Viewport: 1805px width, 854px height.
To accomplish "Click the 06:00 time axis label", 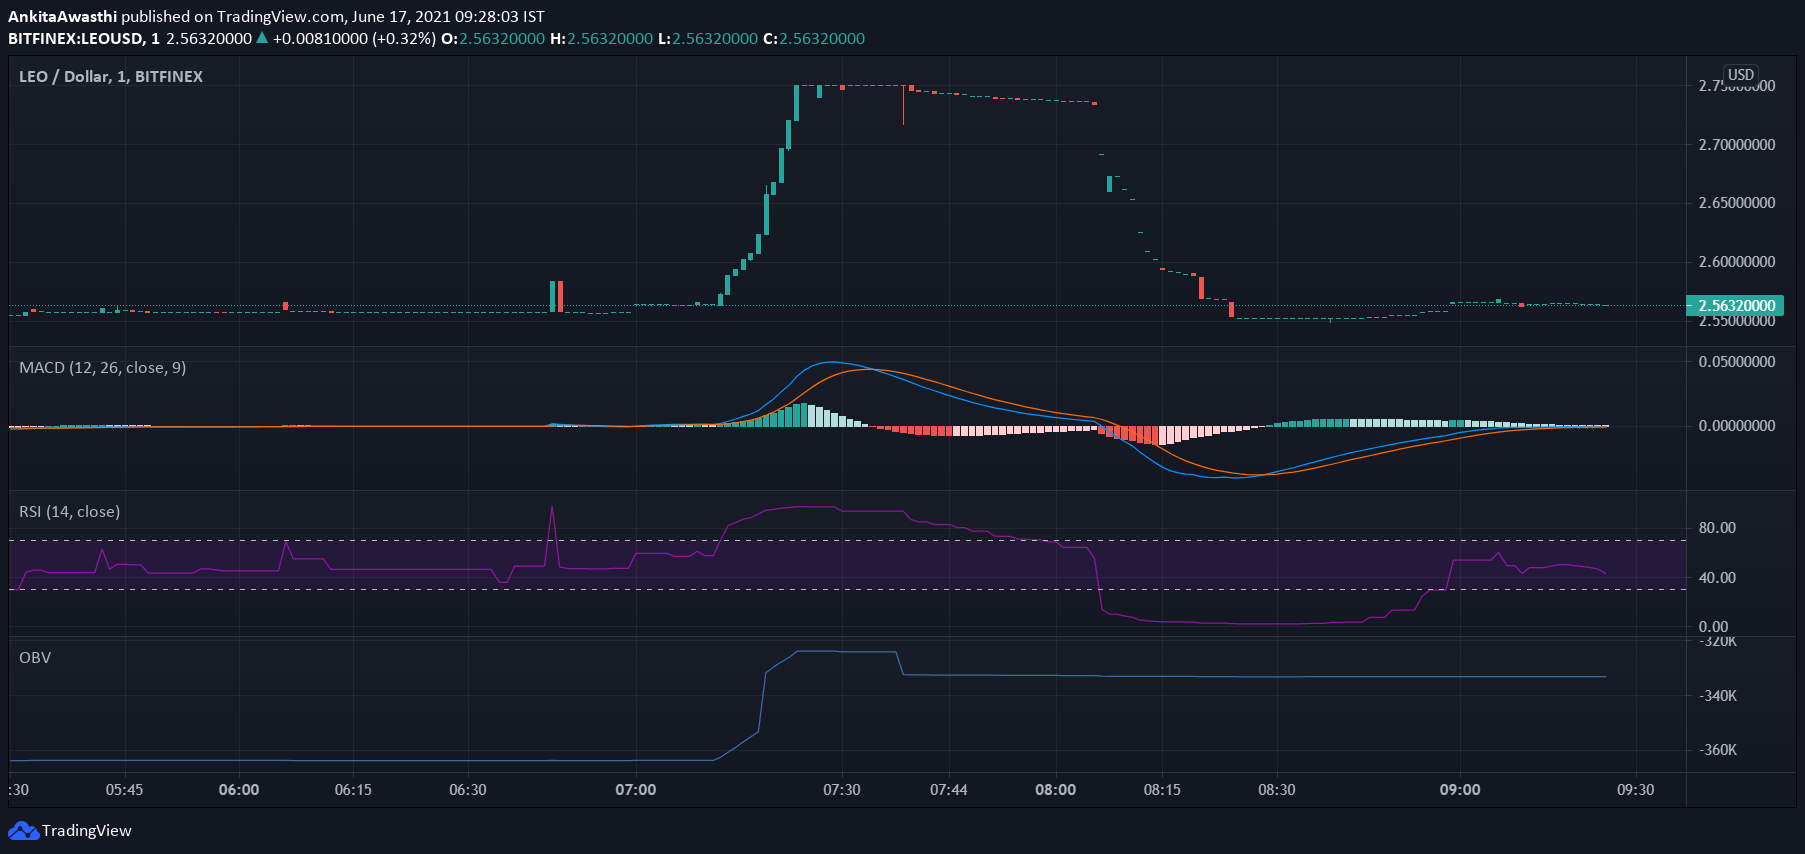I will pyautogui.click(x=238, y=790).
